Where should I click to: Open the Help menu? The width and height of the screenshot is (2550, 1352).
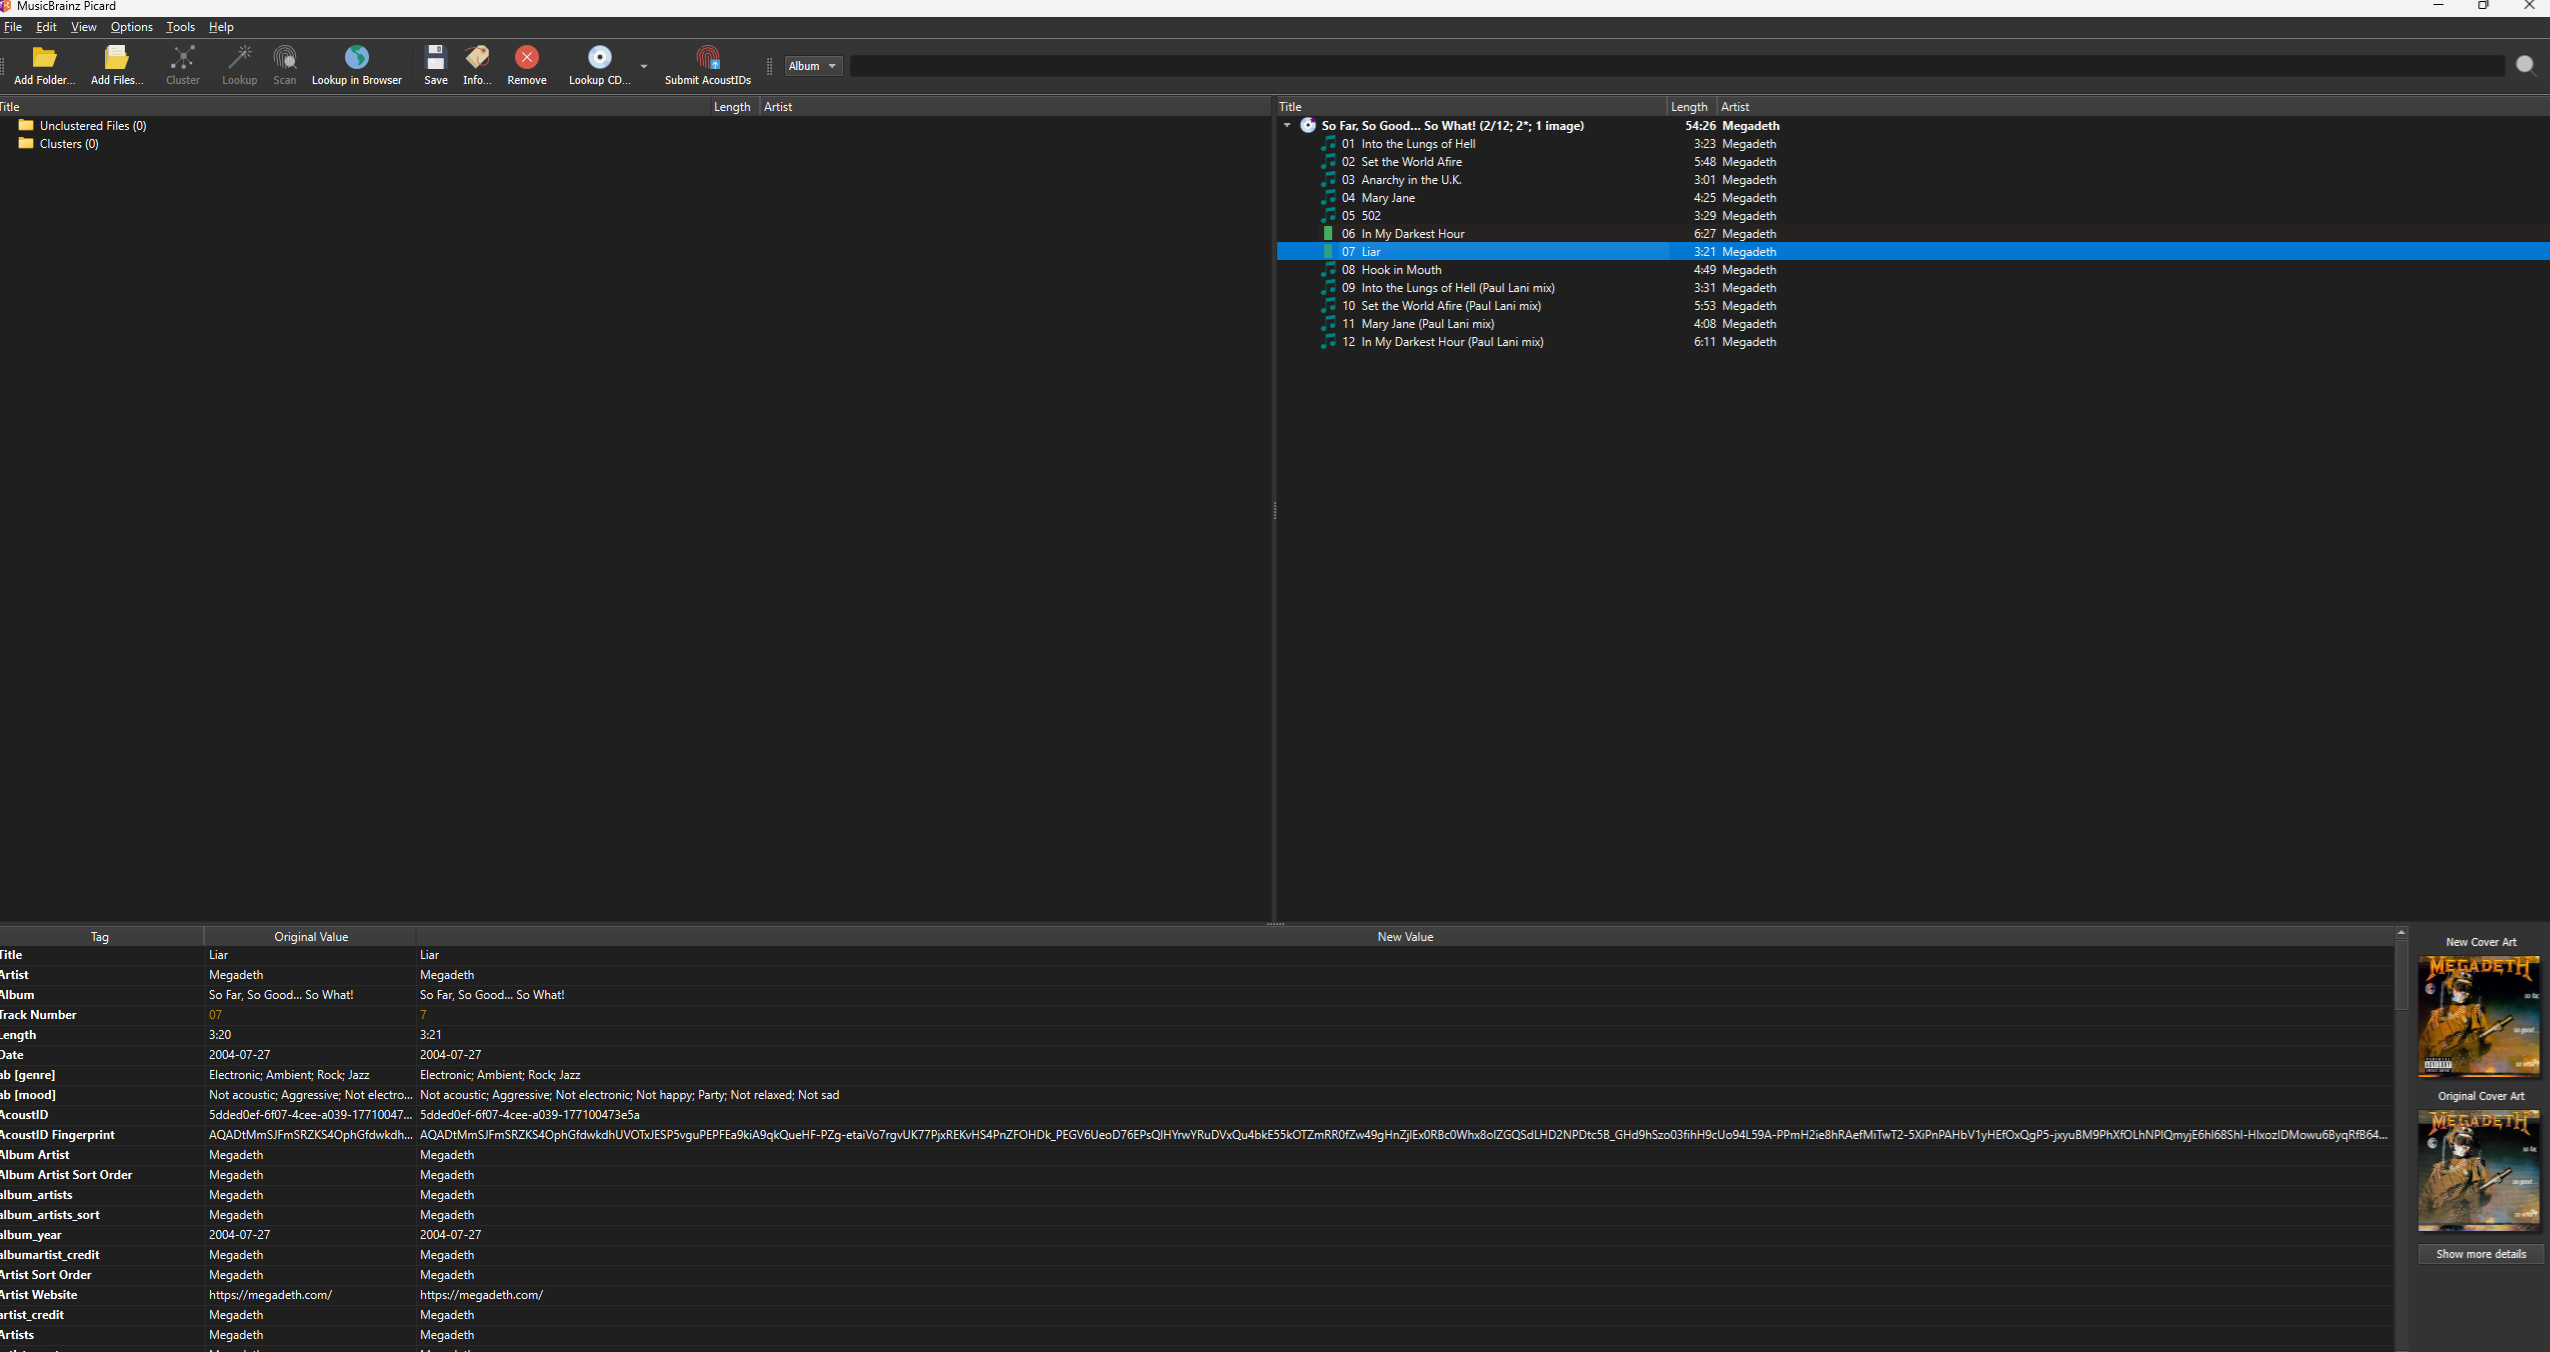[x=221, y=27]
